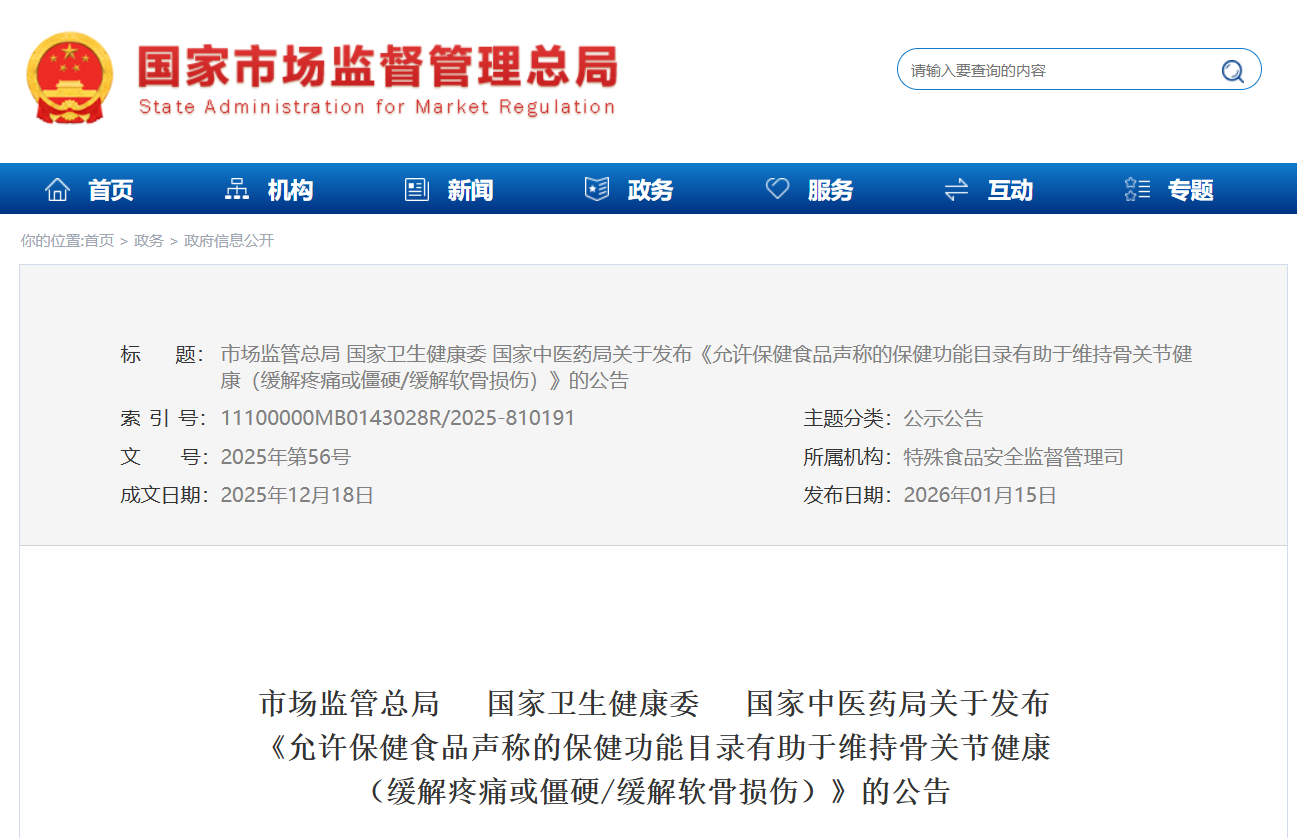
Task: Open 政府信息公开 from the breadcrumb
Action: (x=228, y=240)
